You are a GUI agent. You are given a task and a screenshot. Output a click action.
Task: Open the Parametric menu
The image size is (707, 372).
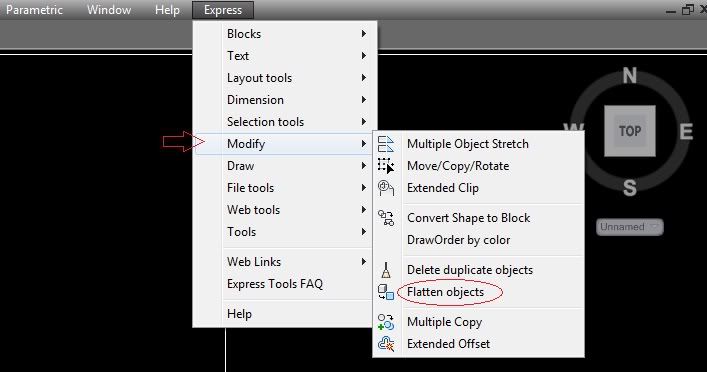click(x=34, y=10)
